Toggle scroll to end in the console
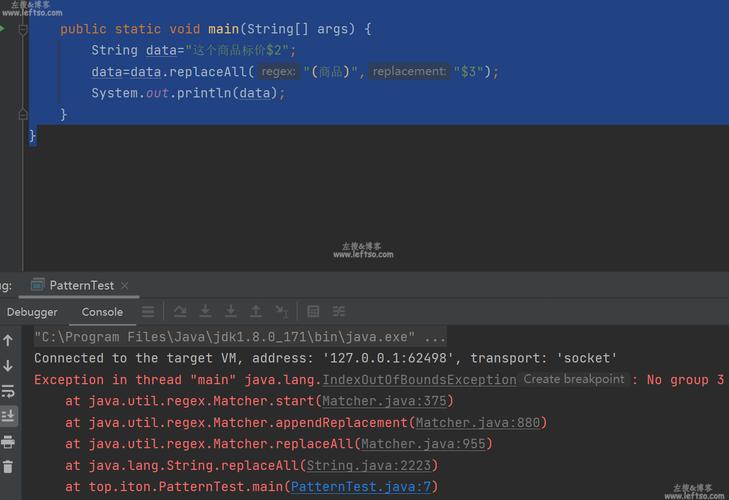The height and width of the screenshot is (500, 729). click(x=8, y=416)
